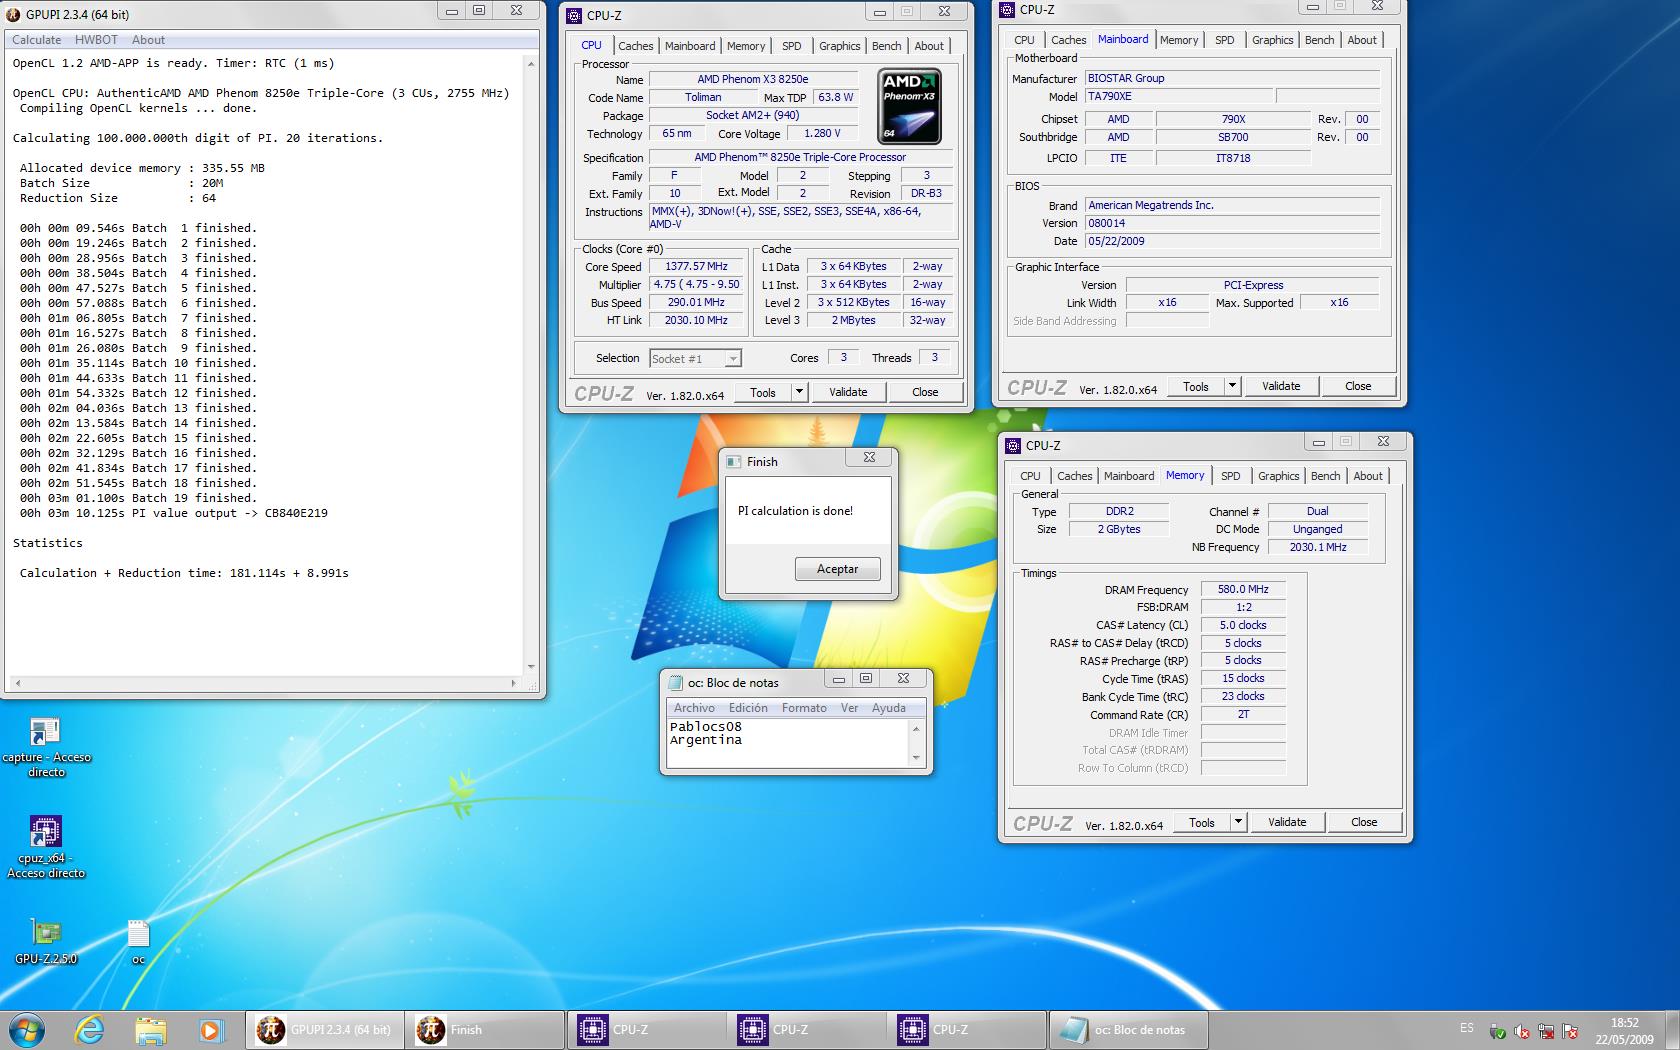
Task: Open Windows Explorer from taskbar
Action: 150,1029
